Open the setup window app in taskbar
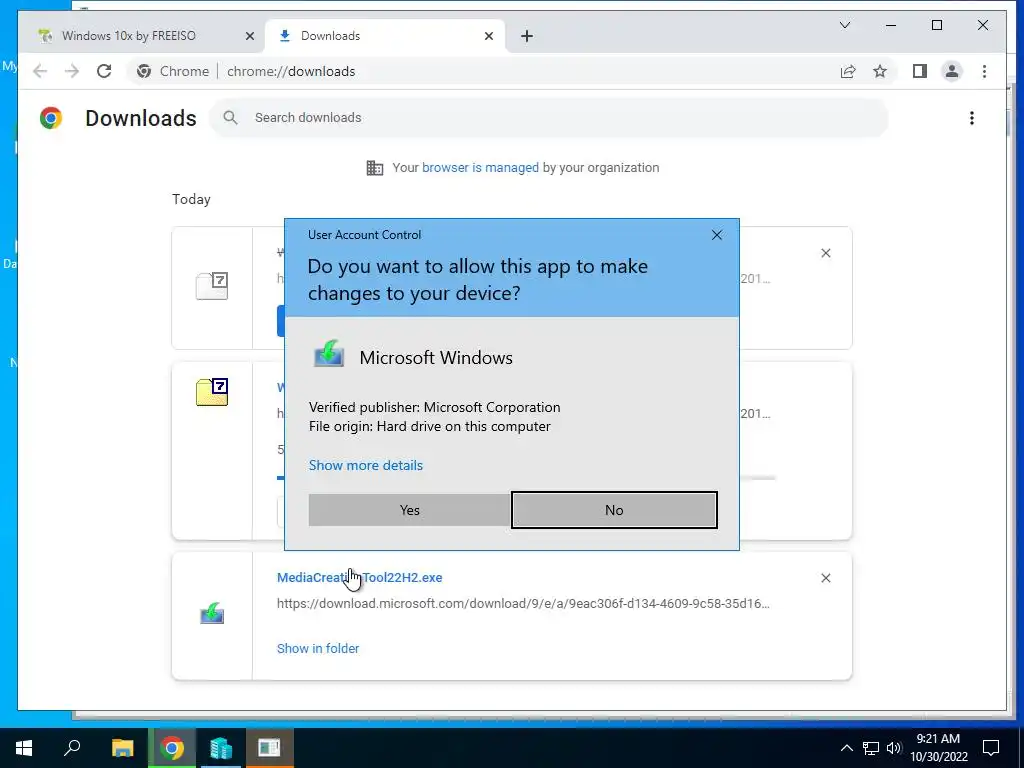1024x768 pixels. click(x=269, y=748)
